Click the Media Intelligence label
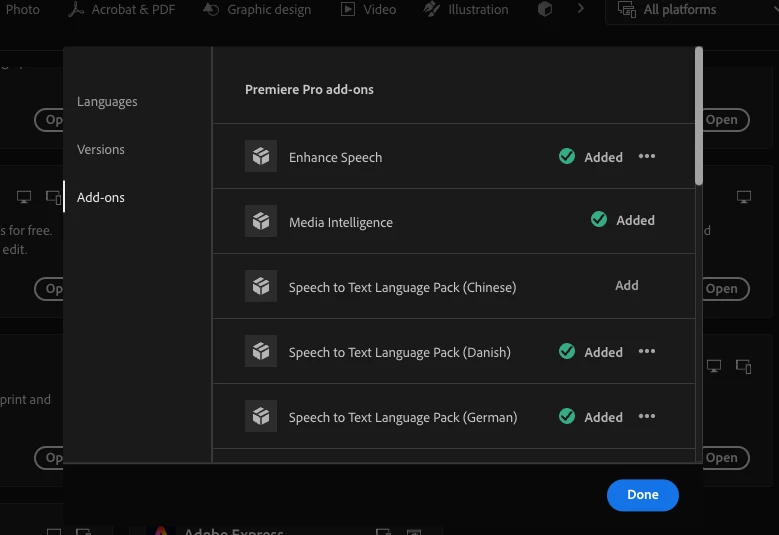Screen dimensions: 779x535 pyautogui.click(x=341, y=223)
